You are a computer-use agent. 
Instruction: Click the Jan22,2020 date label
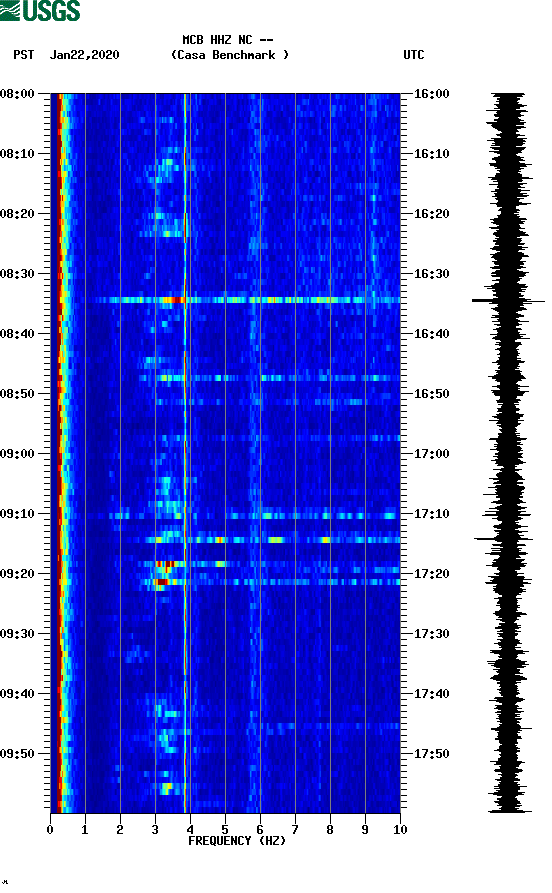pos(84,55)
